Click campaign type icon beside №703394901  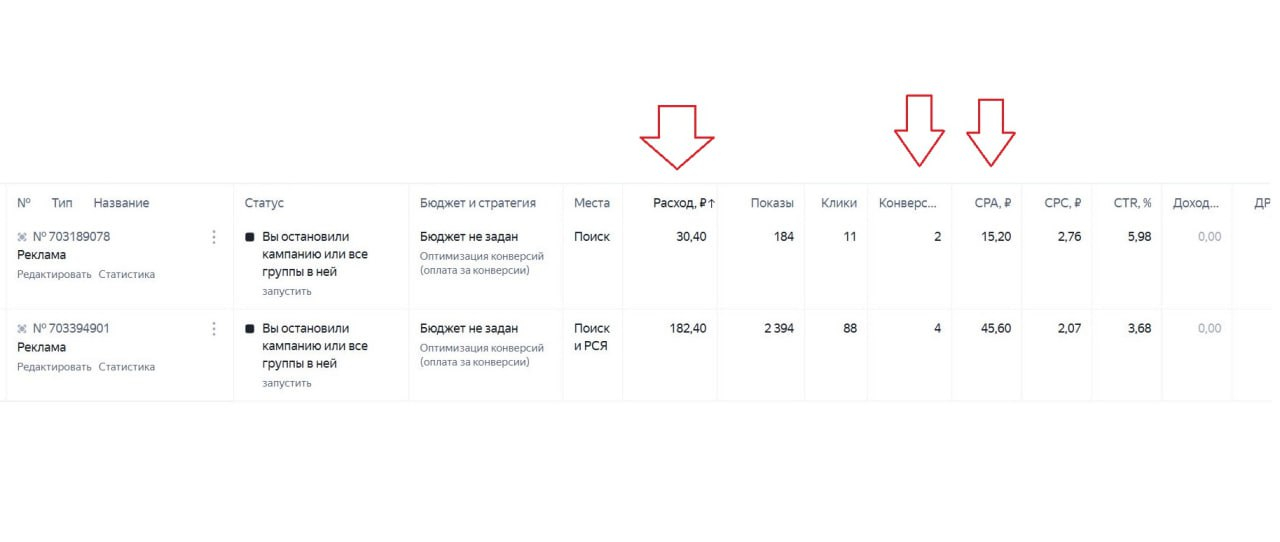tap(22, 328)
